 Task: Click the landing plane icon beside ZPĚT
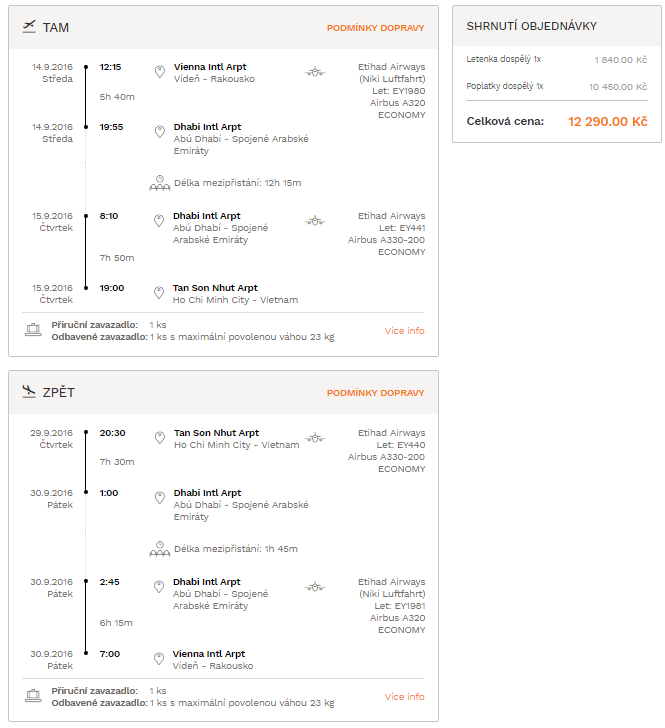29,391
